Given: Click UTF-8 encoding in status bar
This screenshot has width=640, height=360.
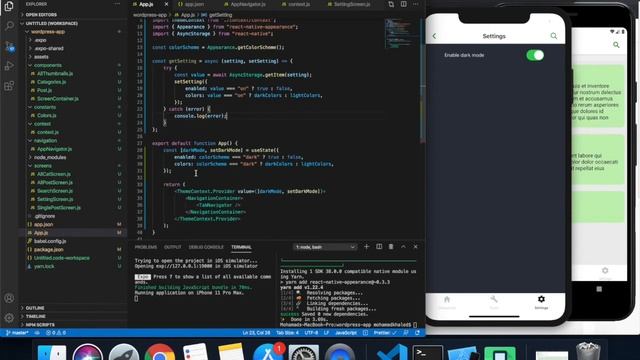Looking at the screenshot, I should (311, 333).
